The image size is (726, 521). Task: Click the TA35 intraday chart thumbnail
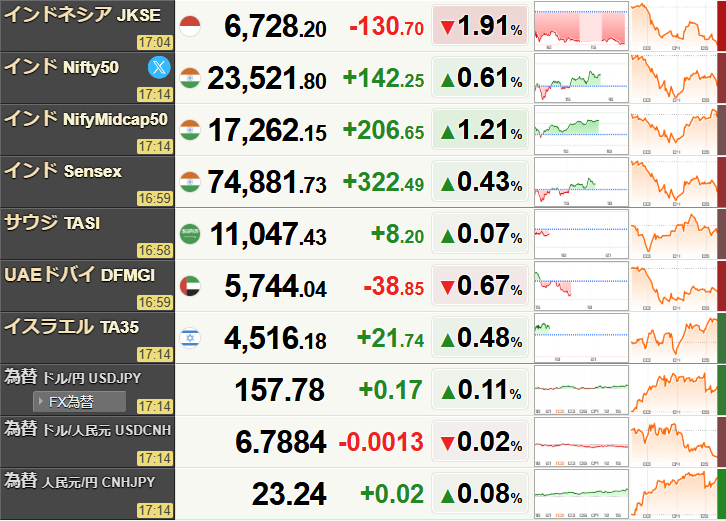pyautogui.click(x=581, y=338)
